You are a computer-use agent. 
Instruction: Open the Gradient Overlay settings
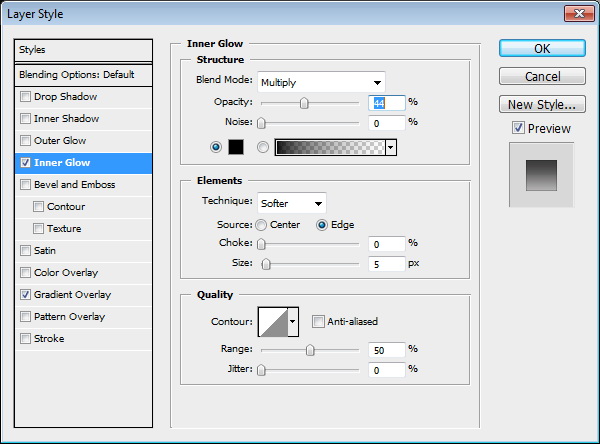tap(72, 295)
